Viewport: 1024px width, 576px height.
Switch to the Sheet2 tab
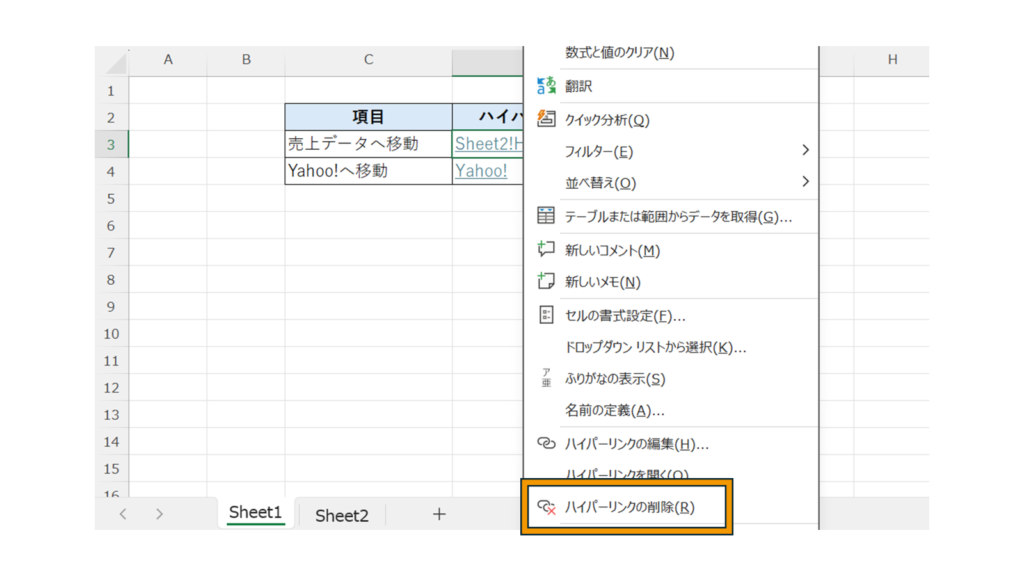point(342,515)
